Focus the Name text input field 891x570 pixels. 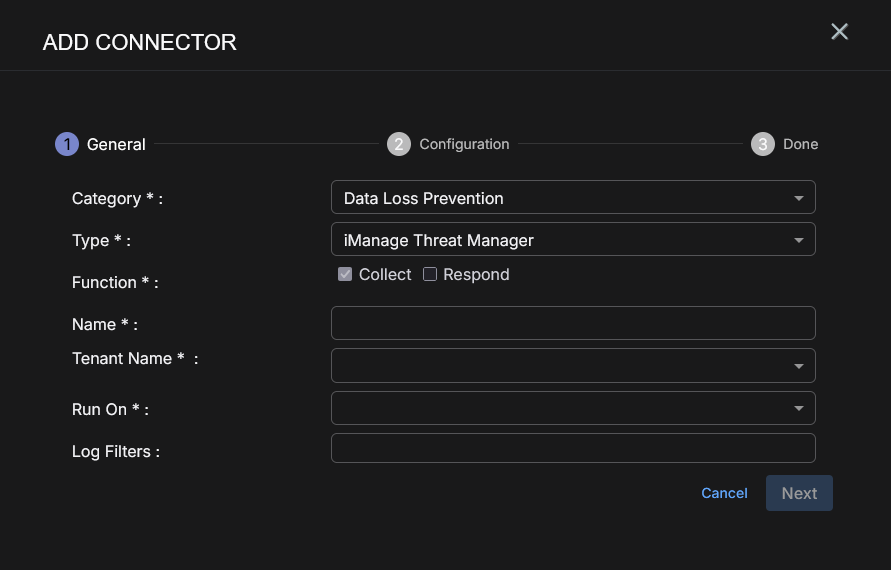tap(573, 323)
